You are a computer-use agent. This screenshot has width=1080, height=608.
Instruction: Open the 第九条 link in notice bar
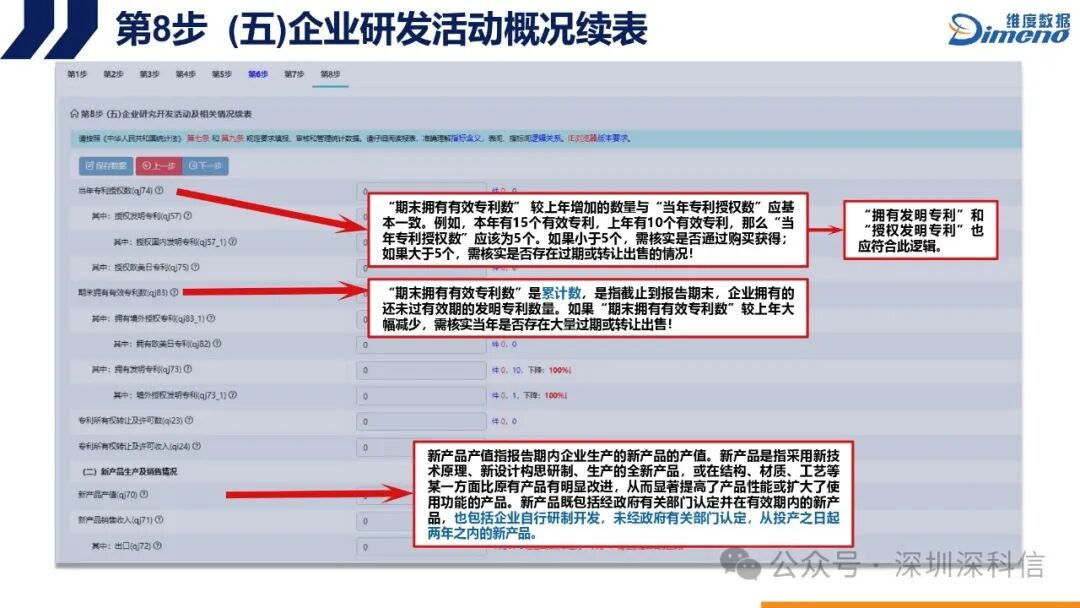coord(232,138)
